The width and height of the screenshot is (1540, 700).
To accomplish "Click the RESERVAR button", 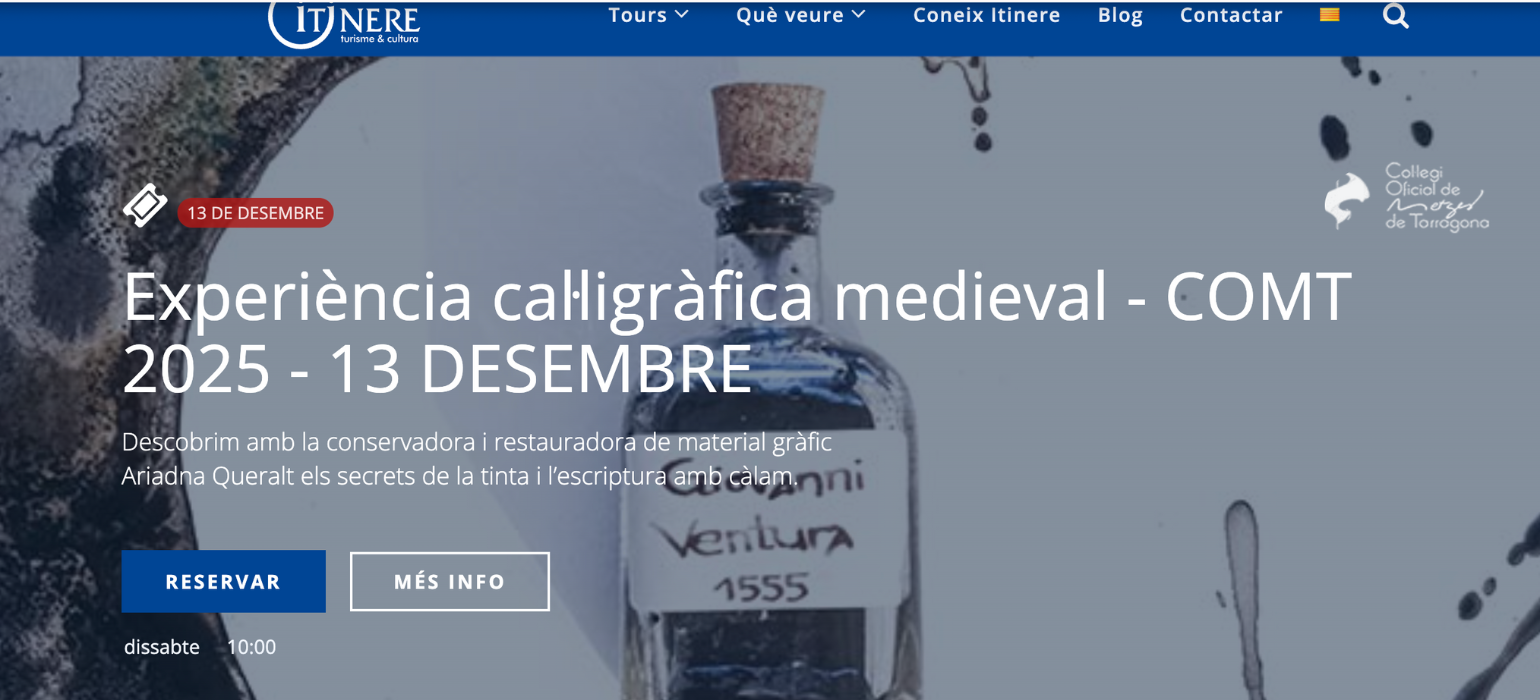I will [x=224, y=581].
